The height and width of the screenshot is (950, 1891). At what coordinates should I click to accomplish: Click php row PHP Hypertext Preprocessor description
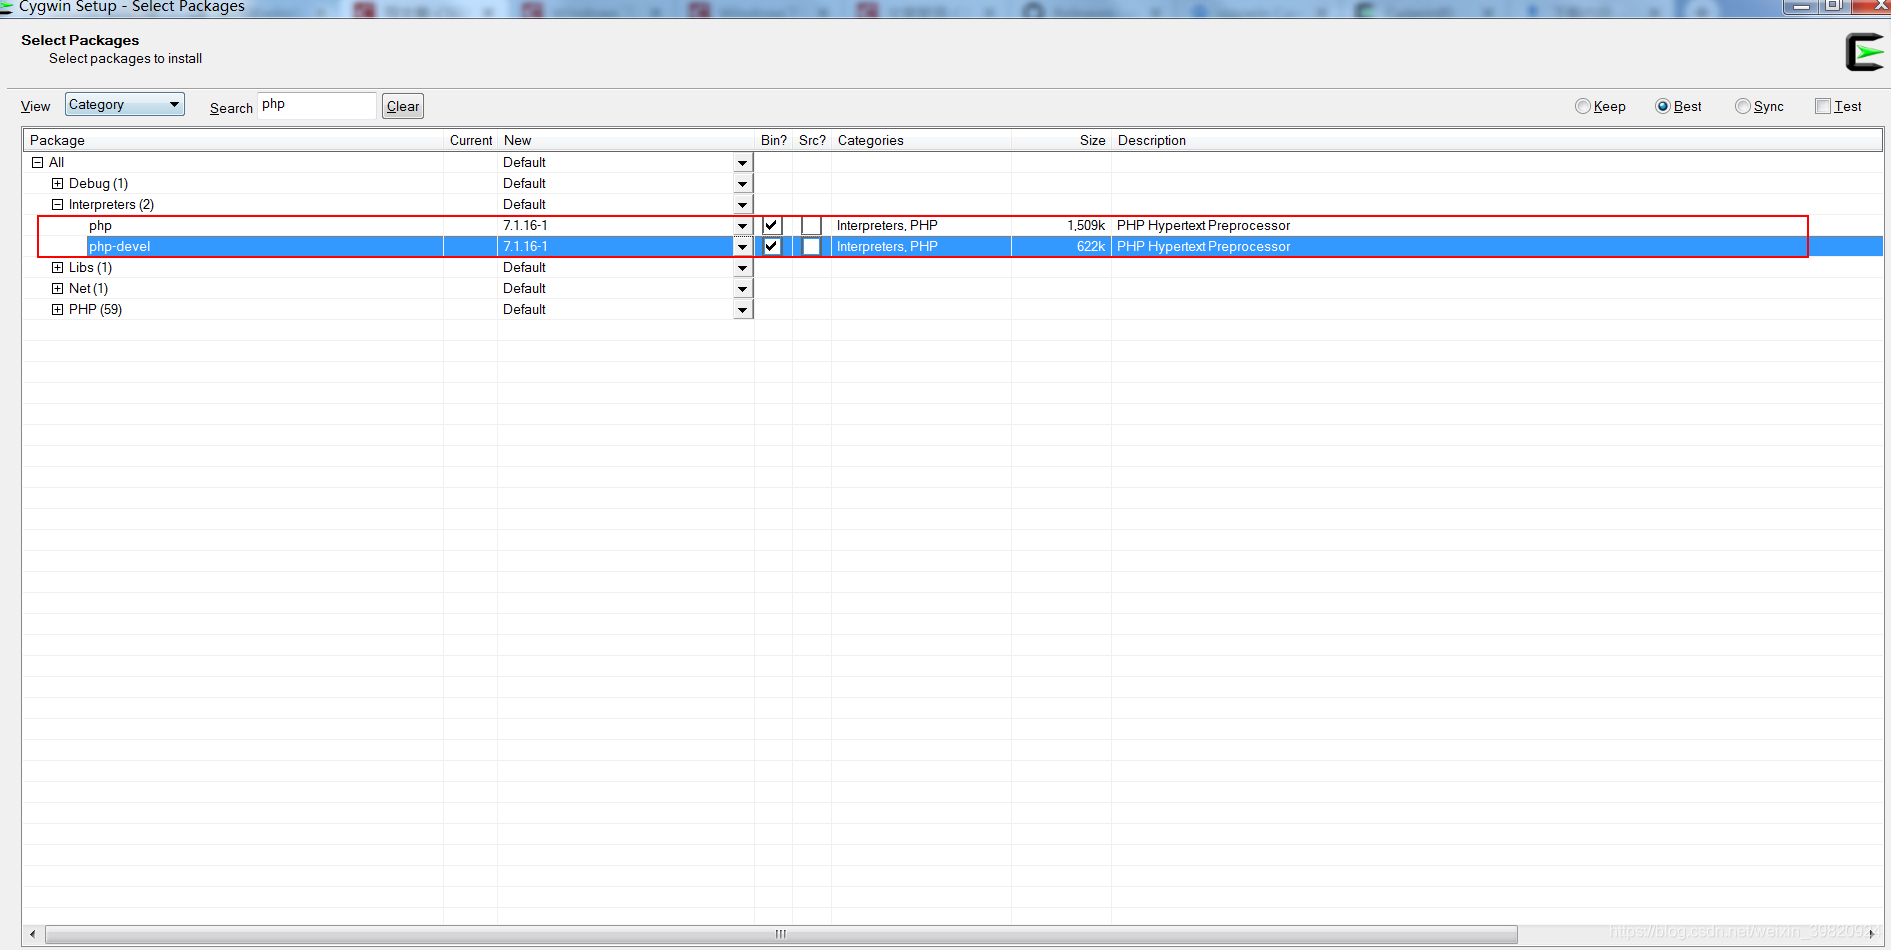[1203, 226]
